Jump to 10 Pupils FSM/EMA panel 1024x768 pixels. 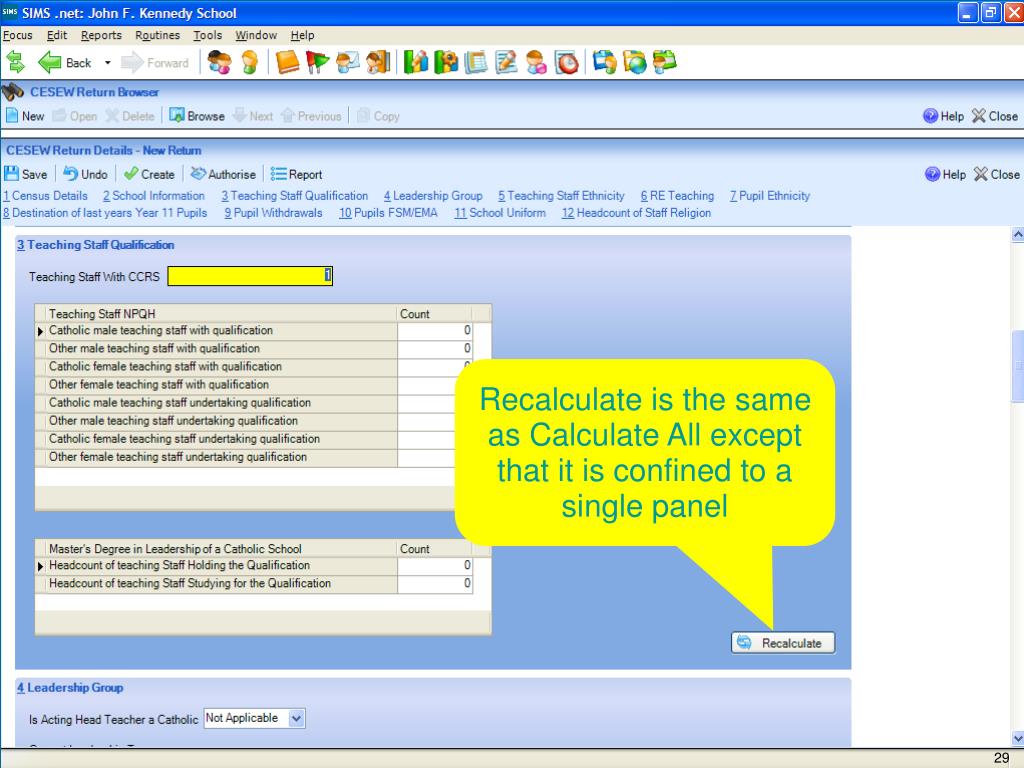pos(388,213)
